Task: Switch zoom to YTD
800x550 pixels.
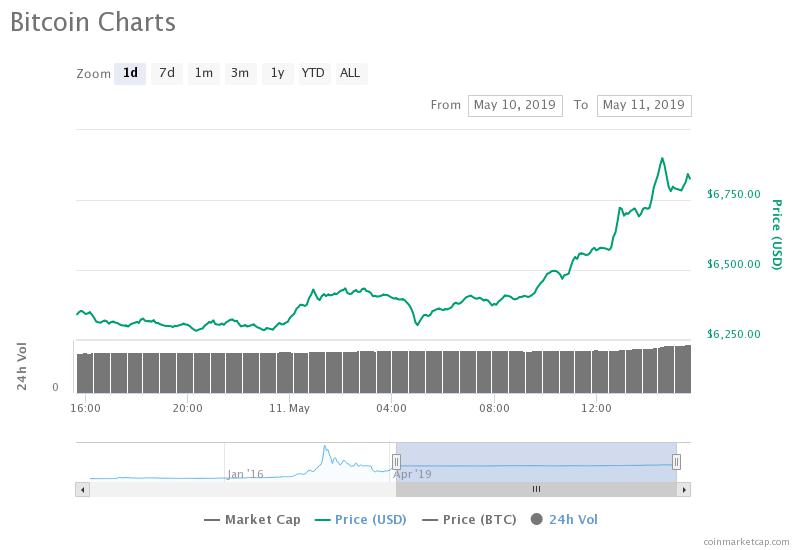Action: [x=313, y=73]
